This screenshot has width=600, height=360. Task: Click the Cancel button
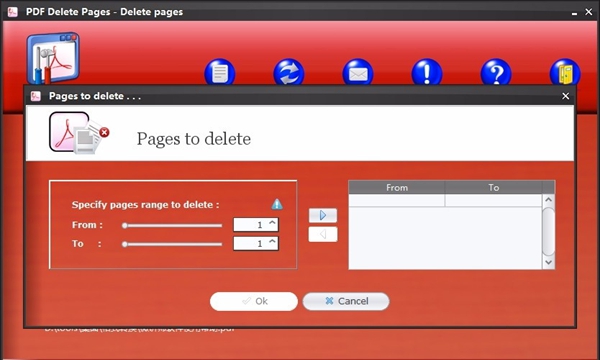pyautogui.click(x=346, y=301)
